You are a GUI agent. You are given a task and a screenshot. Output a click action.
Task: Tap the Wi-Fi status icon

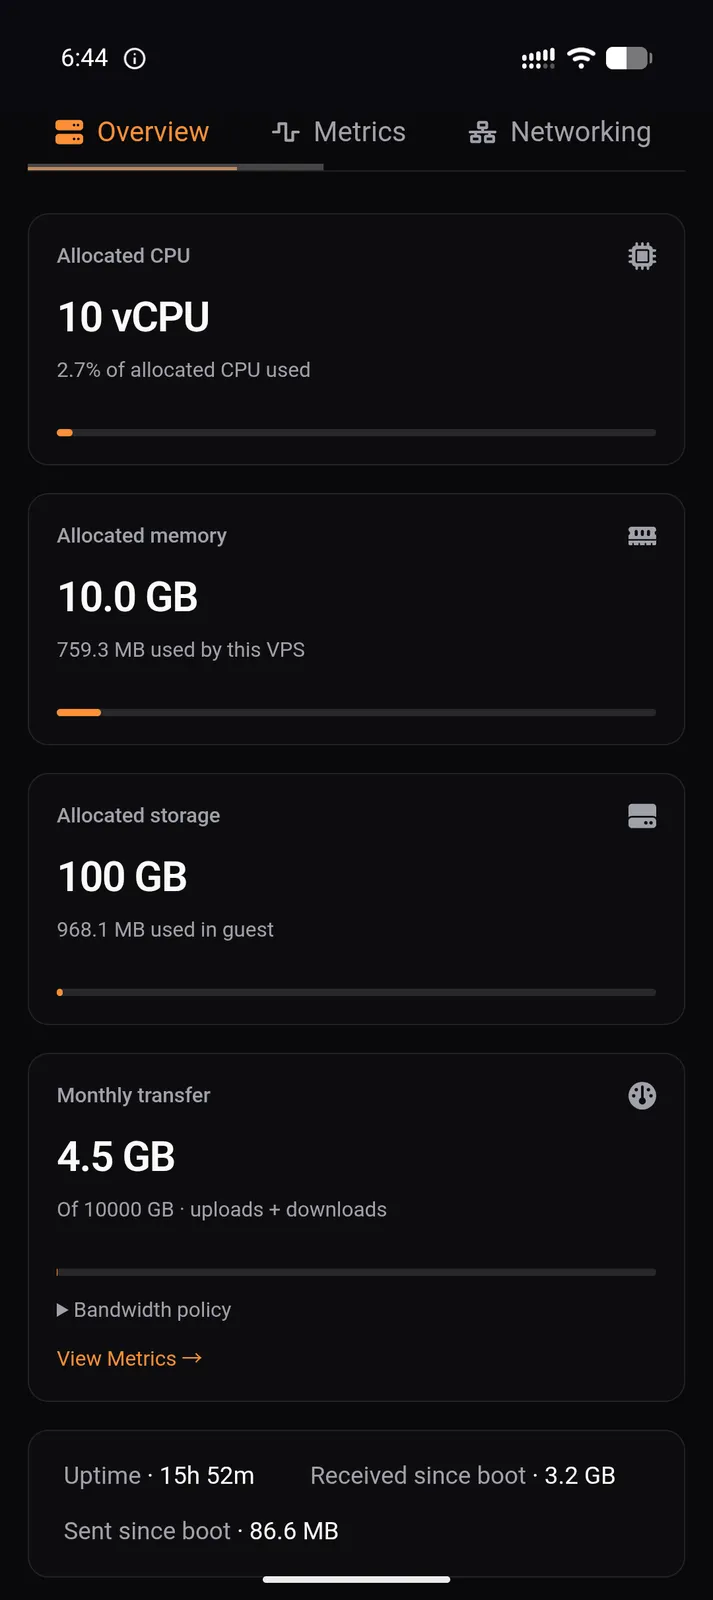tap(581, 58)
